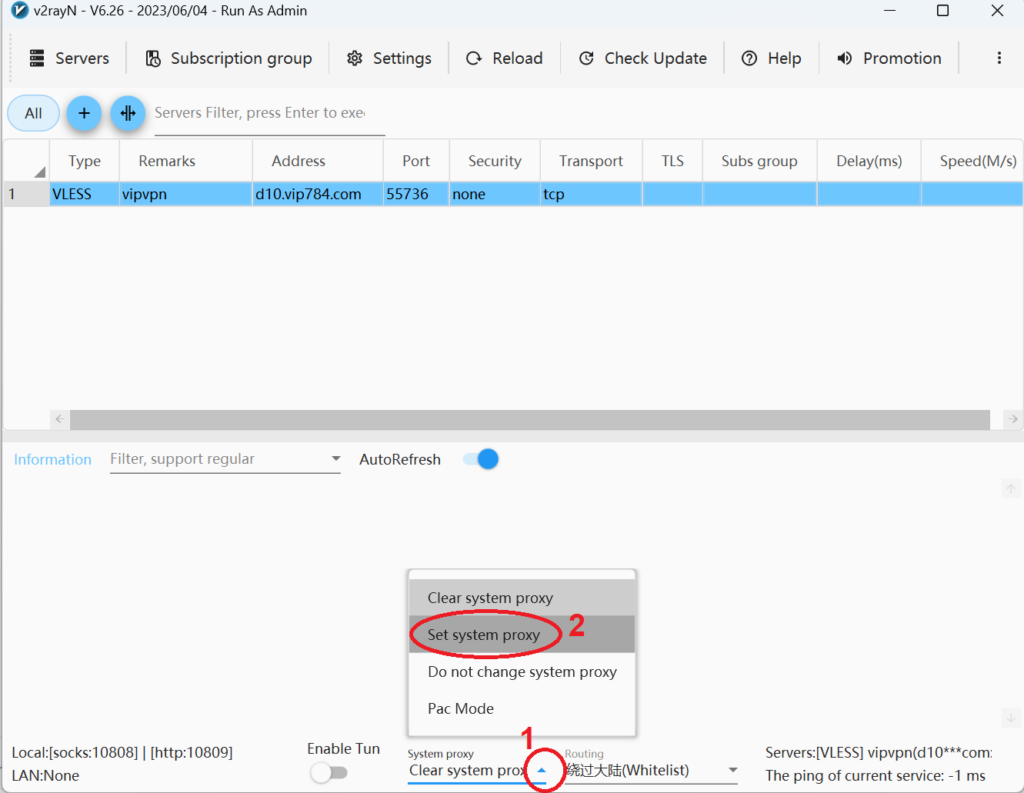The image size is (1024, 793).
Task: Choose Pac Mode from the list
Action: point(461,708)
